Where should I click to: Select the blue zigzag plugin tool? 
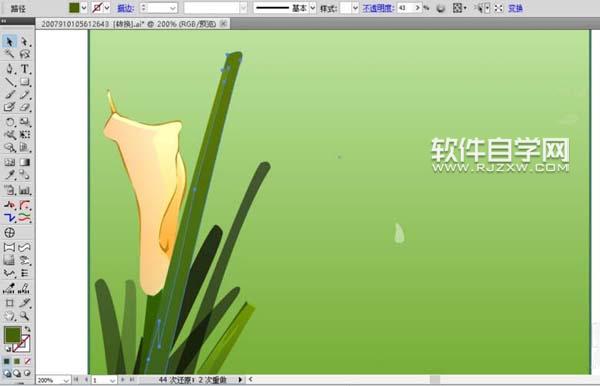click(10, 218)
